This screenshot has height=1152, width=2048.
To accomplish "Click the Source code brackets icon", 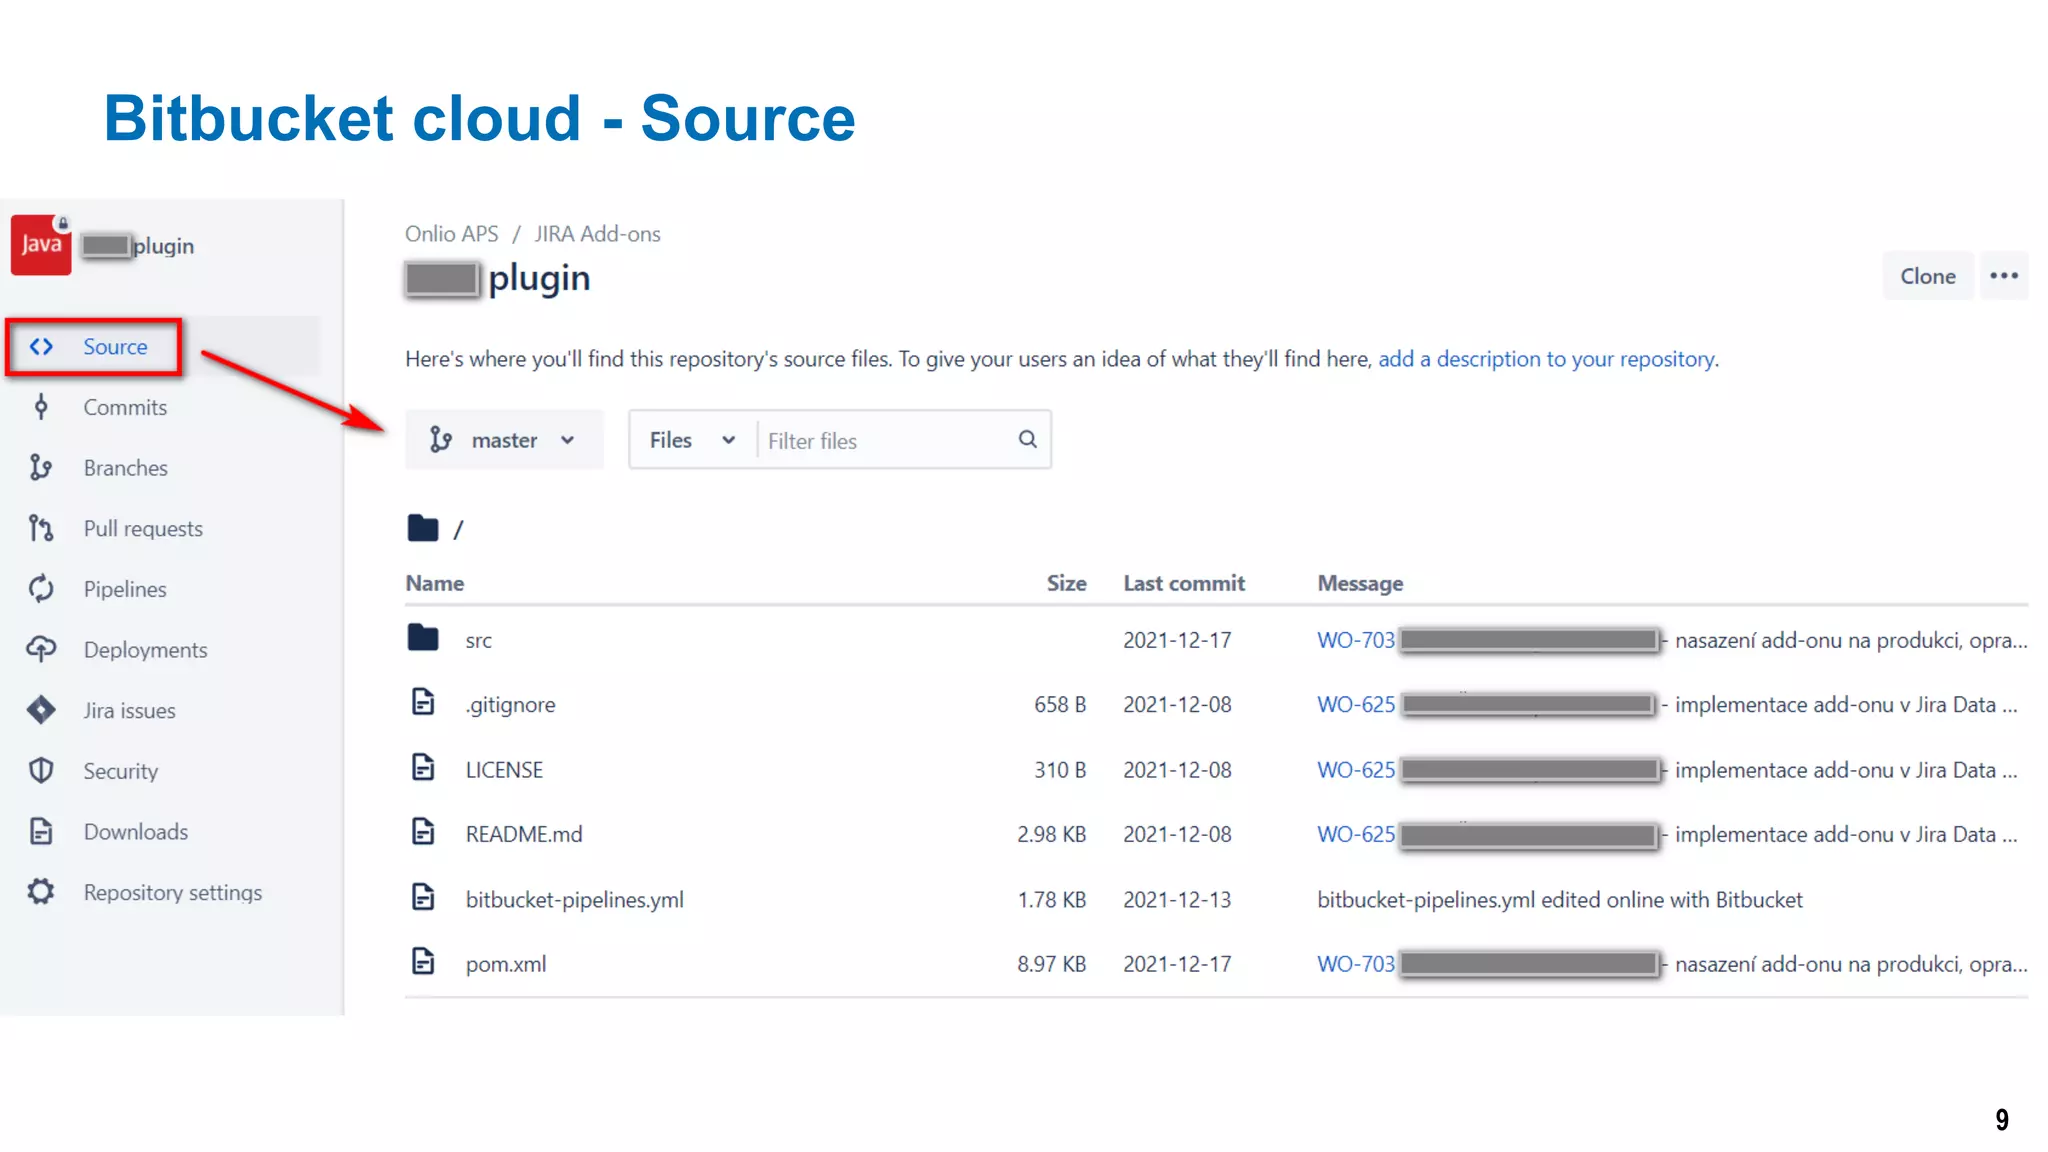I will 41,347.
